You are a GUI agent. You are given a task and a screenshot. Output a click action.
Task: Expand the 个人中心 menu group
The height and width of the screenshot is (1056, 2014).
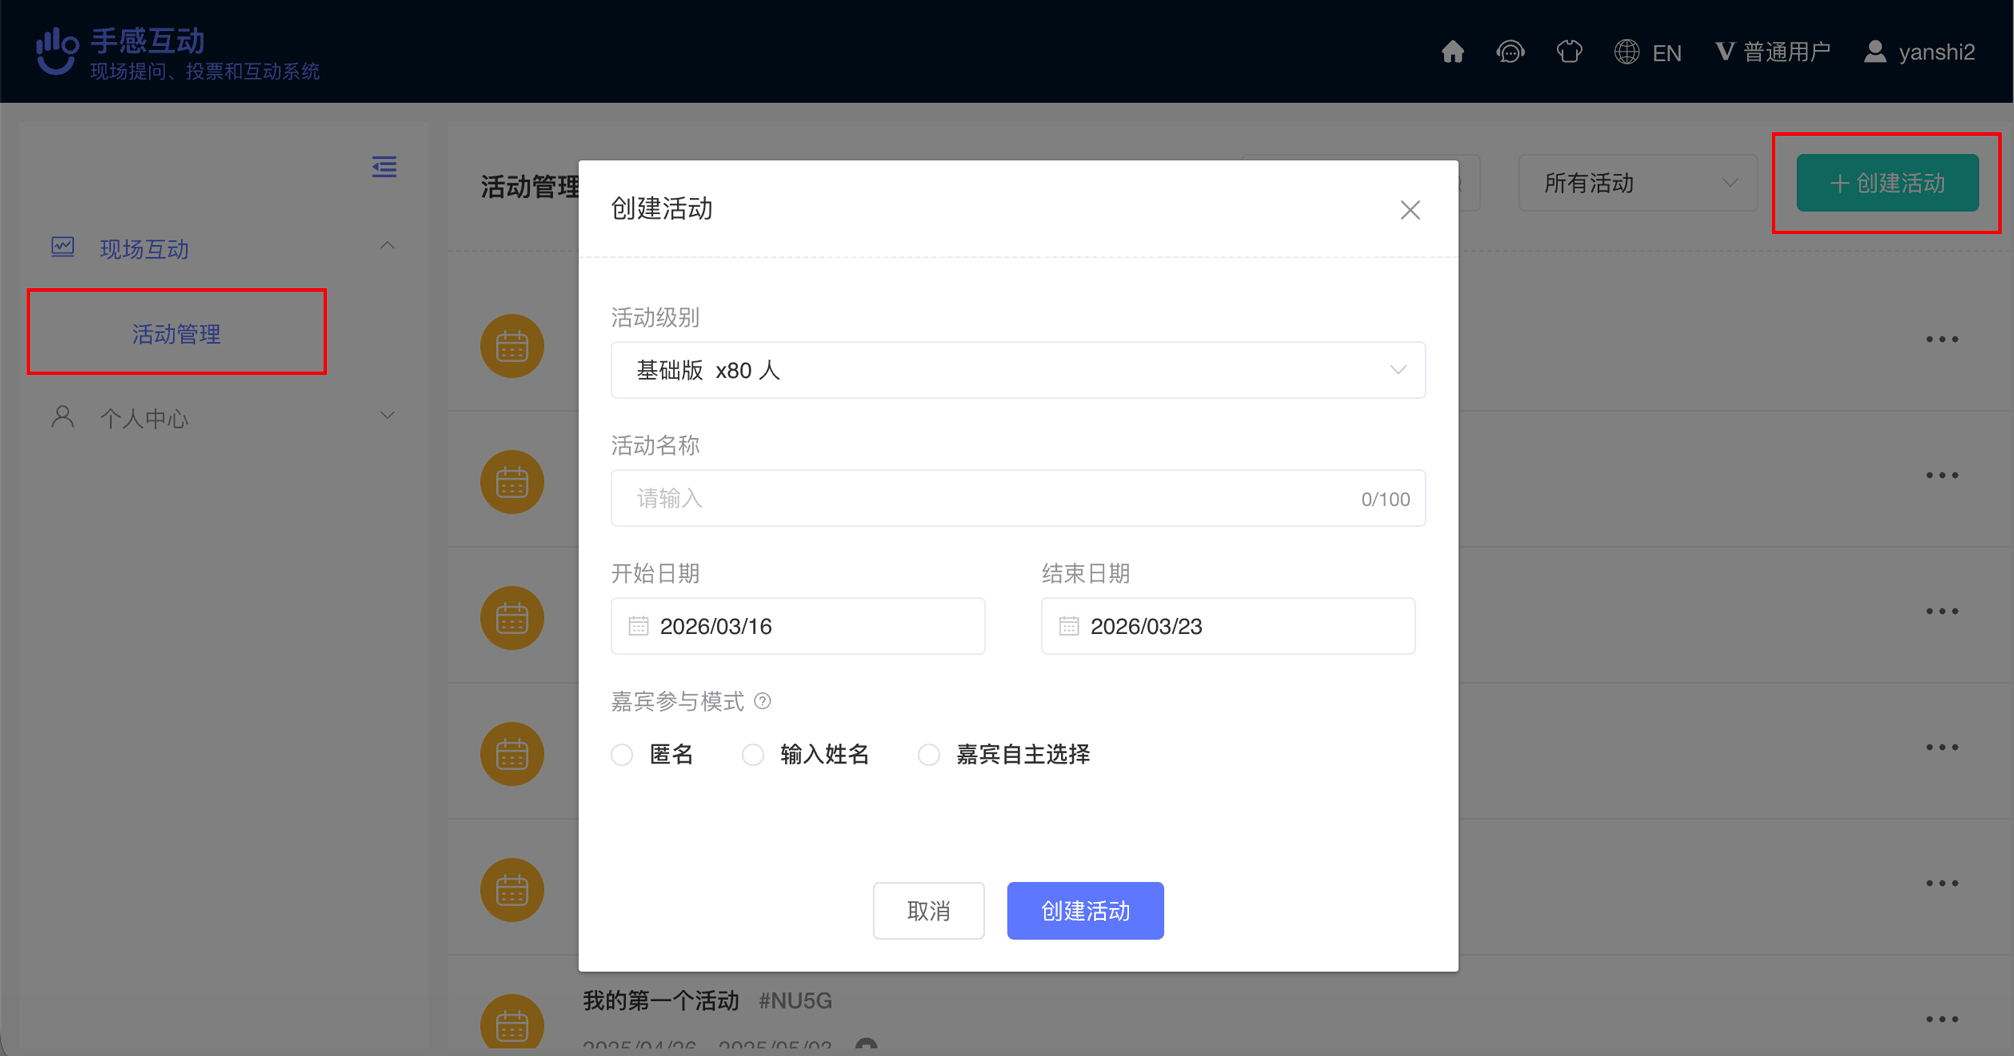(387, 416)
